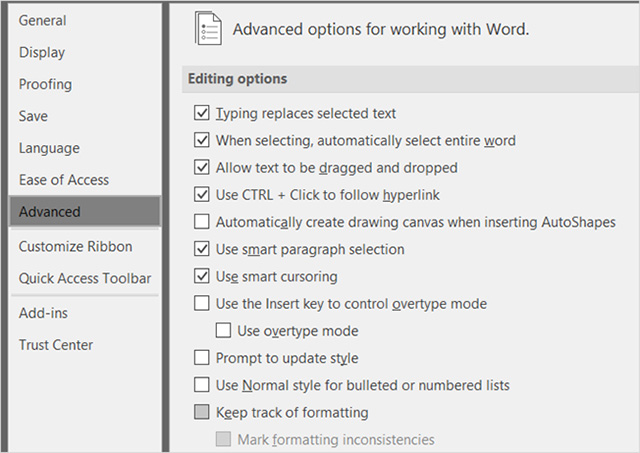
Task: Select Proofing in the sidebar
Action: [45, 84]
